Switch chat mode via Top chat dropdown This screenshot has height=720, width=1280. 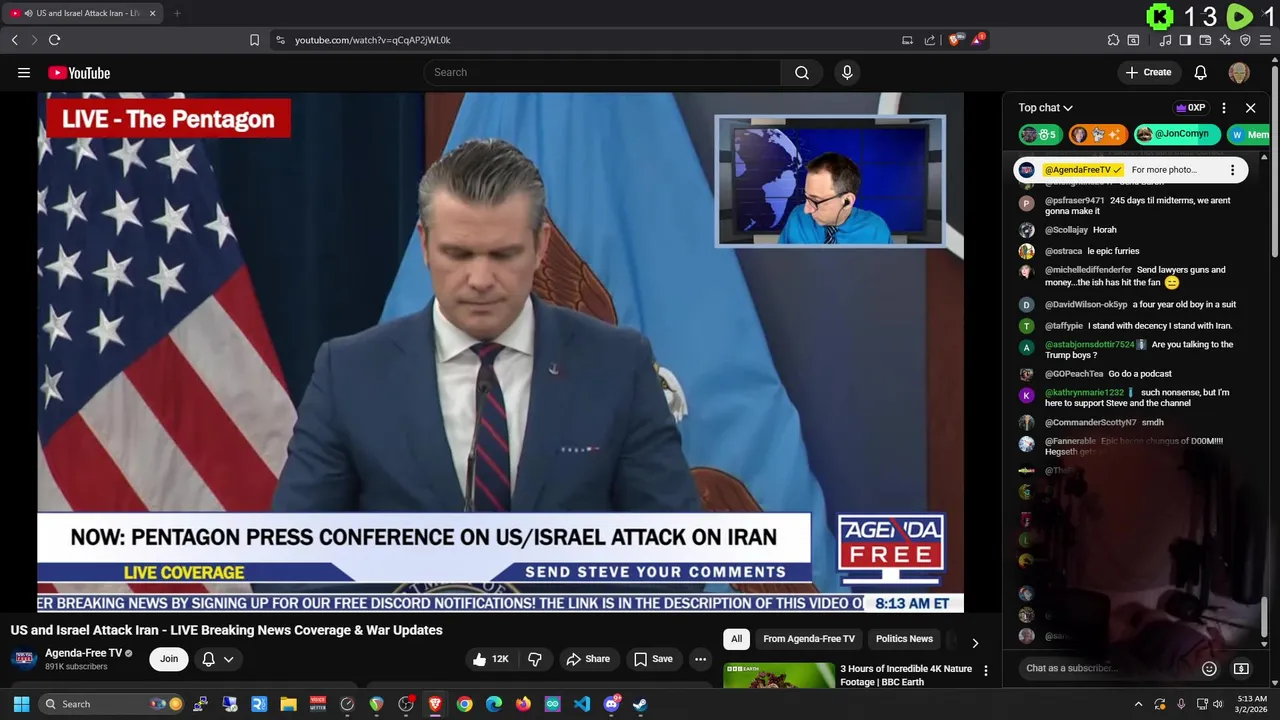point(1045,108)
